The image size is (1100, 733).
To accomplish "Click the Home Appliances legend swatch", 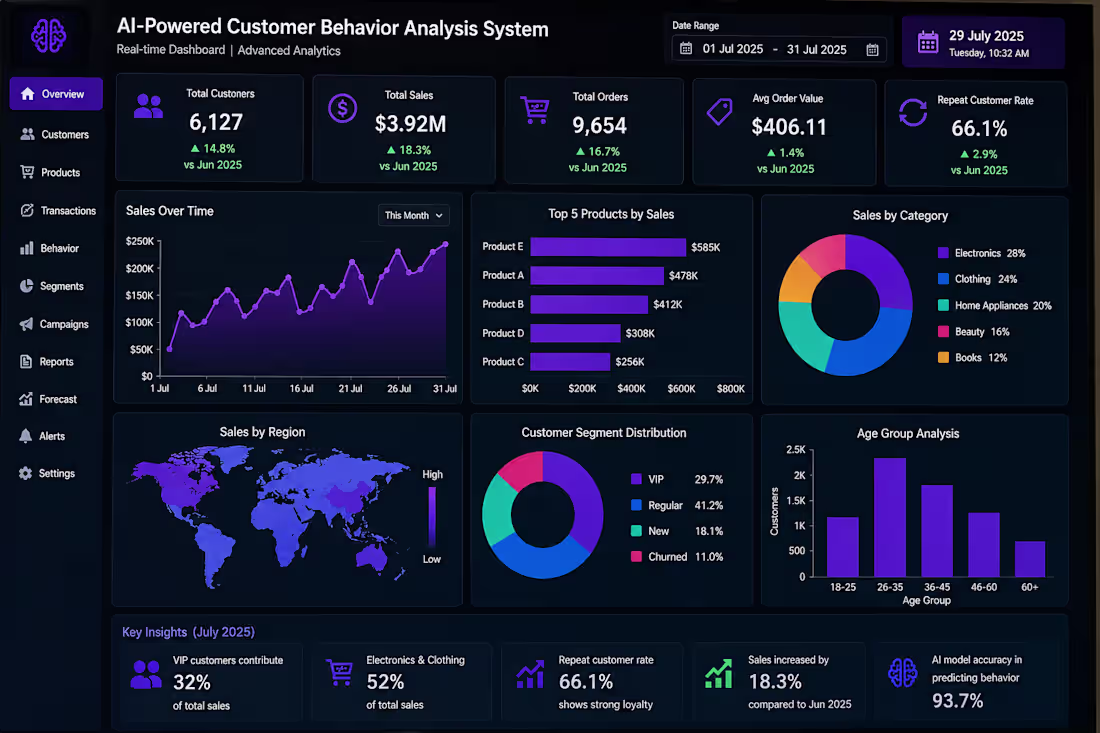I will coord(943,305).
